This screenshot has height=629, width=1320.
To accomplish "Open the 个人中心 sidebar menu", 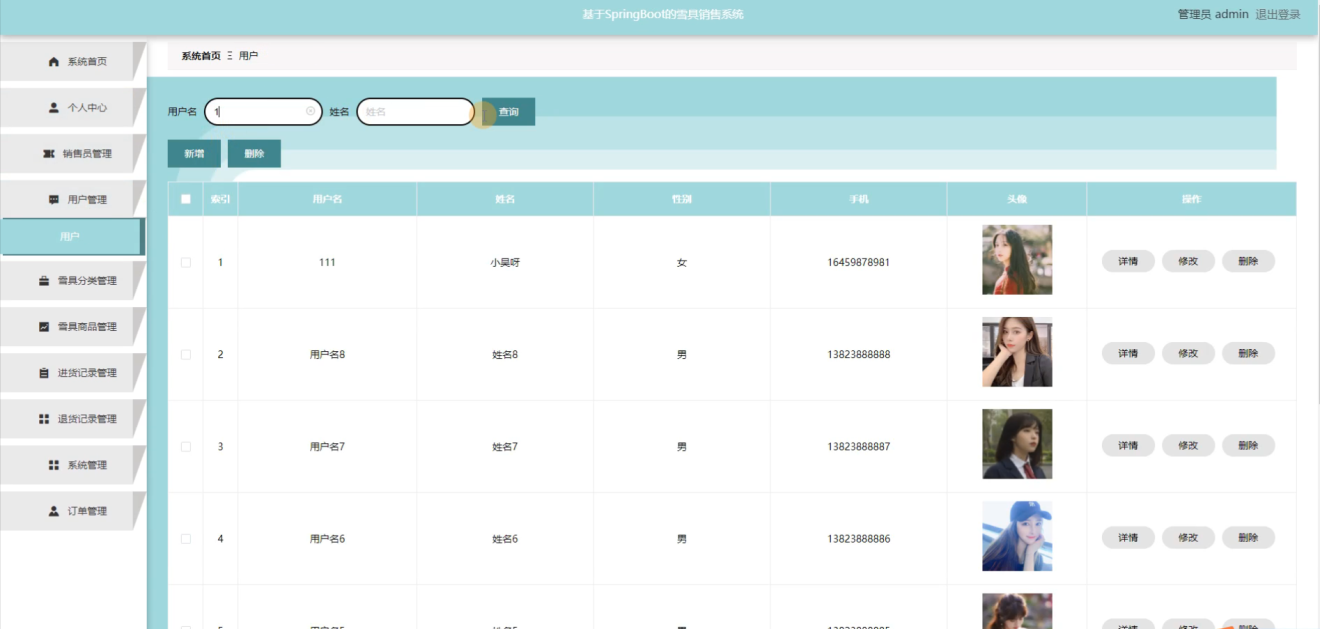I will pos(73,108).
